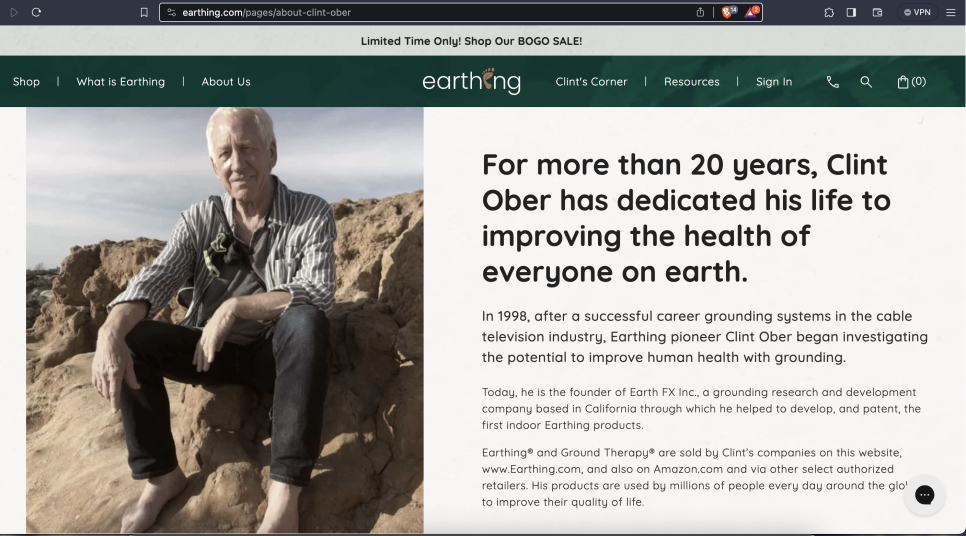Reload the page with the refresh icon
966x536 pixels.
click(x=36, y=12)
